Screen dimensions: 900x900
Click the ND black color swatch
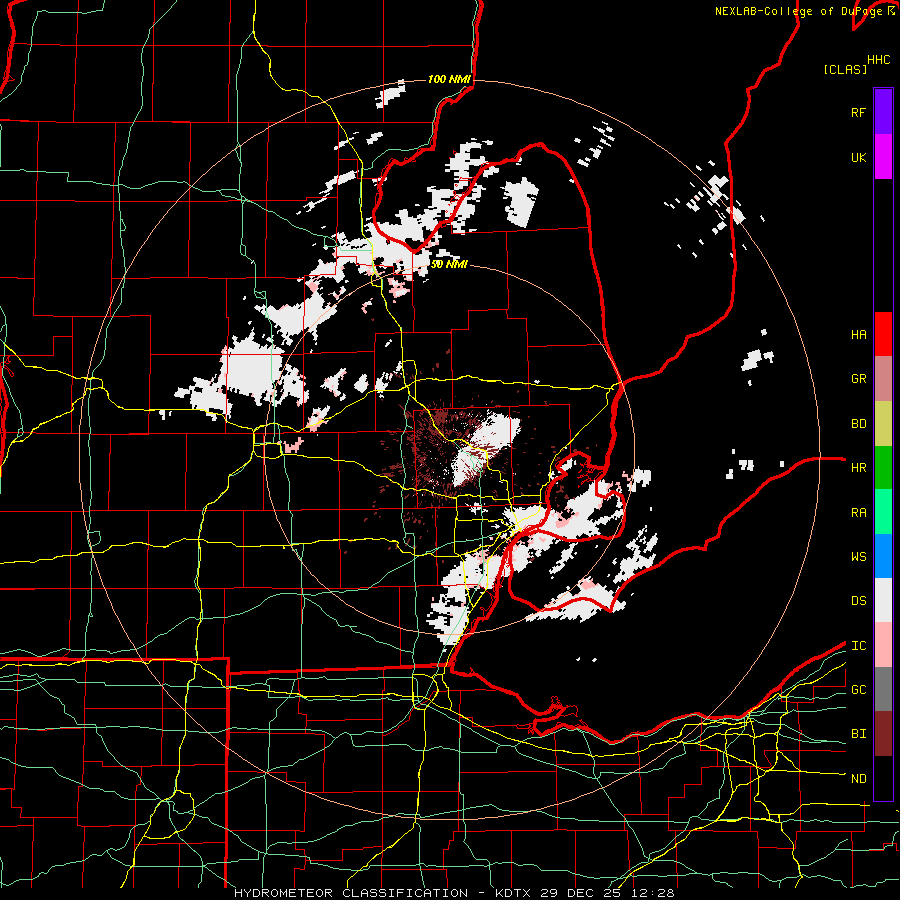click(x=883, y=778)
